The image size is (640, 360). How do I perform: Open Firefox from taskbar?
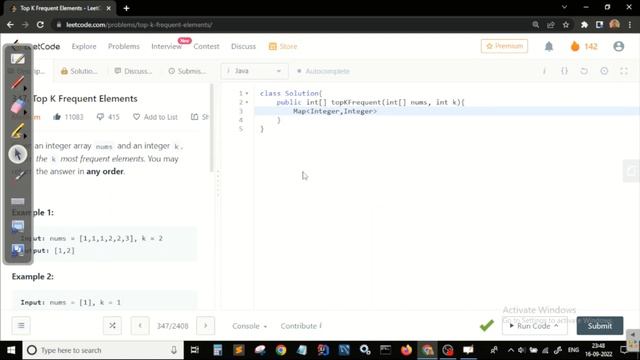(406, 350)
